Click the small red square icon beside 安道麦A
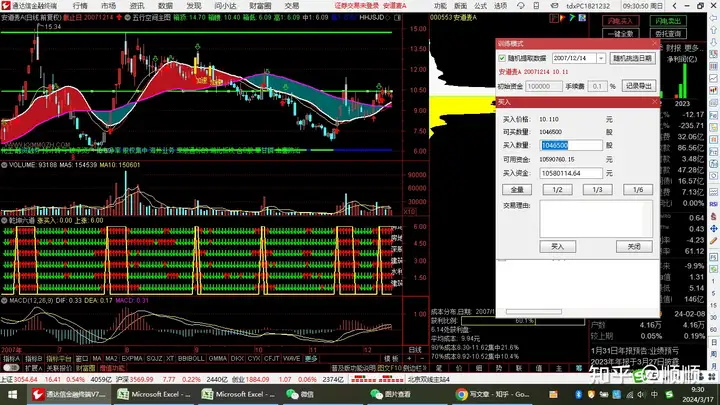This screenshot has width=720, height=405. pyautogui.click(x=554, y=18)
